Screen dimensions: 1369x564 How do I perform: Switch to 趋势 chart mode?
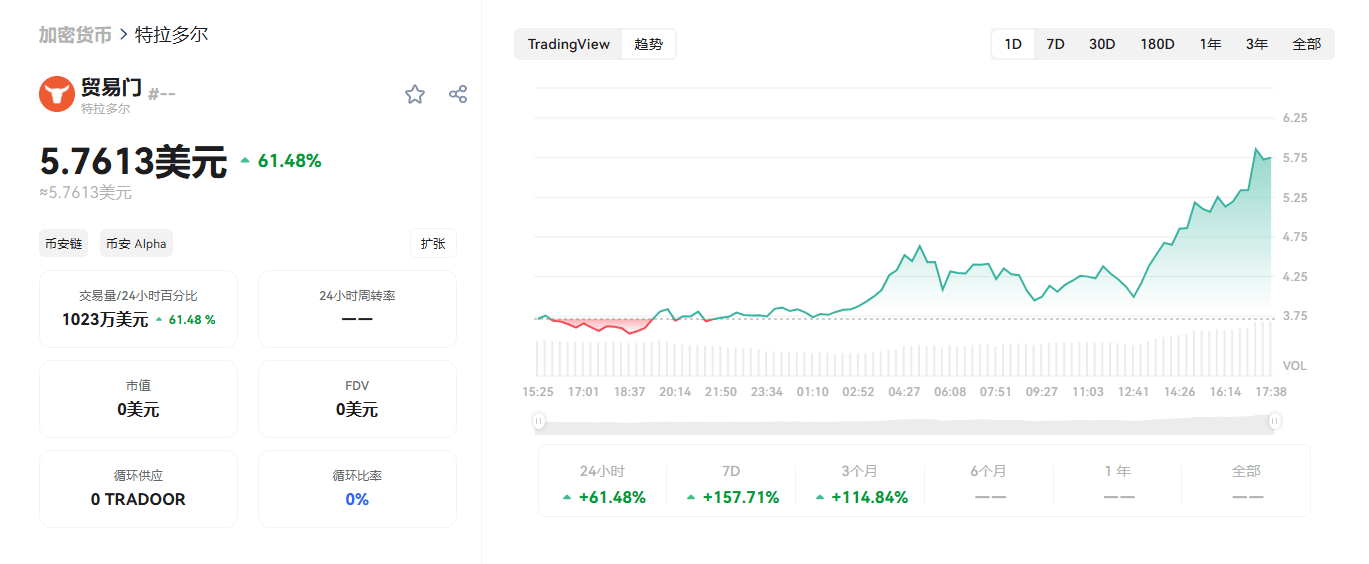coord(648,44)
